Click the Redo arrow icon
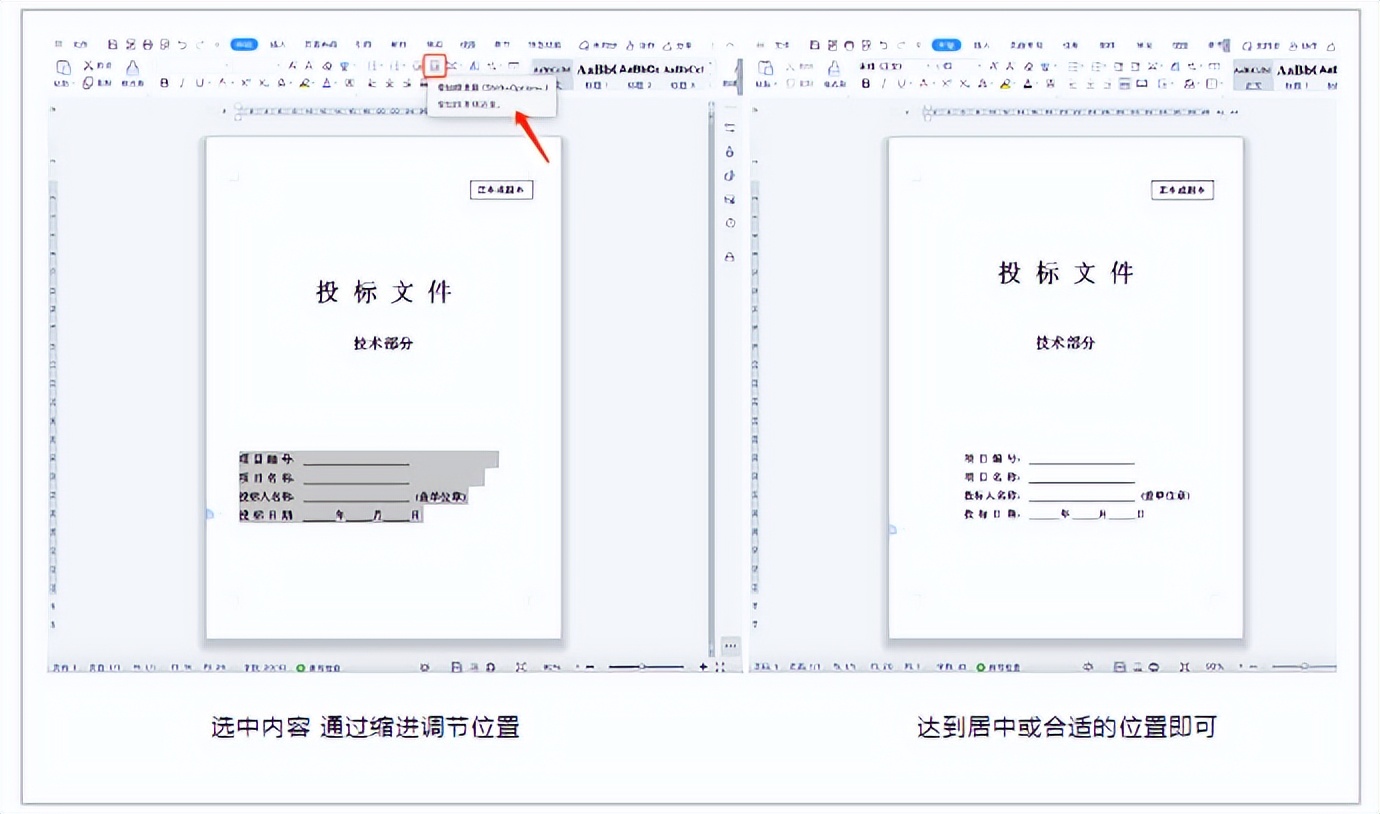Image resolution: width=1380 pixels, height=814 pixels. click(x=199, y=44)
